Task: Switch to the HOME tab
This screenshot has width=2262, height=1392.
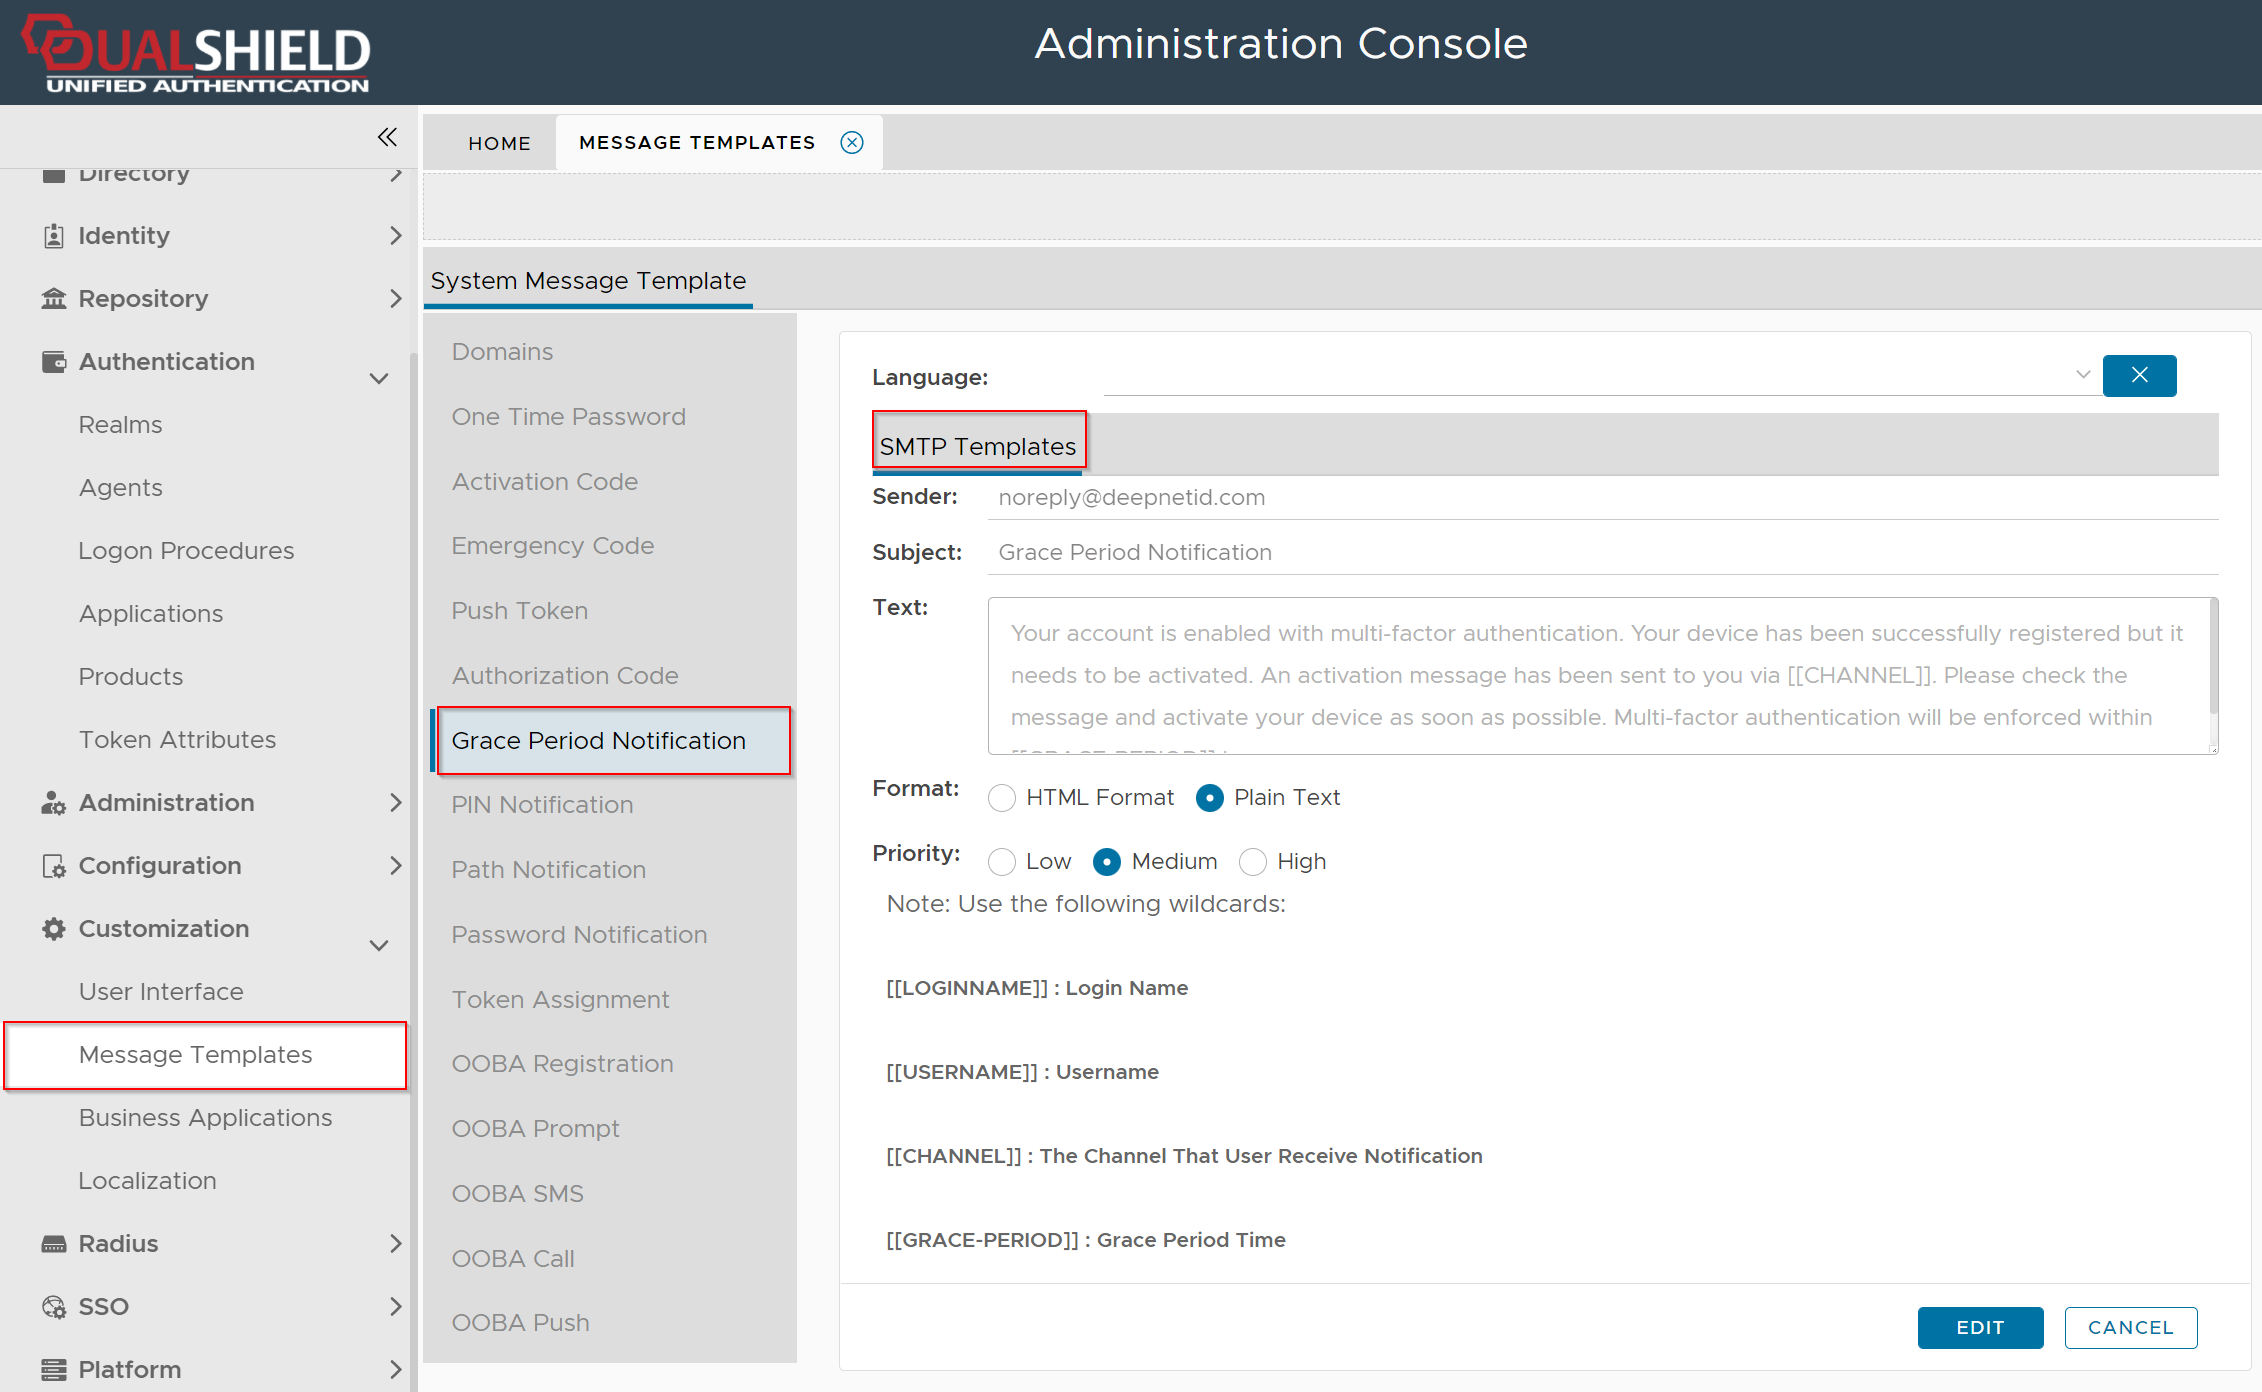Action: [499, 143]
